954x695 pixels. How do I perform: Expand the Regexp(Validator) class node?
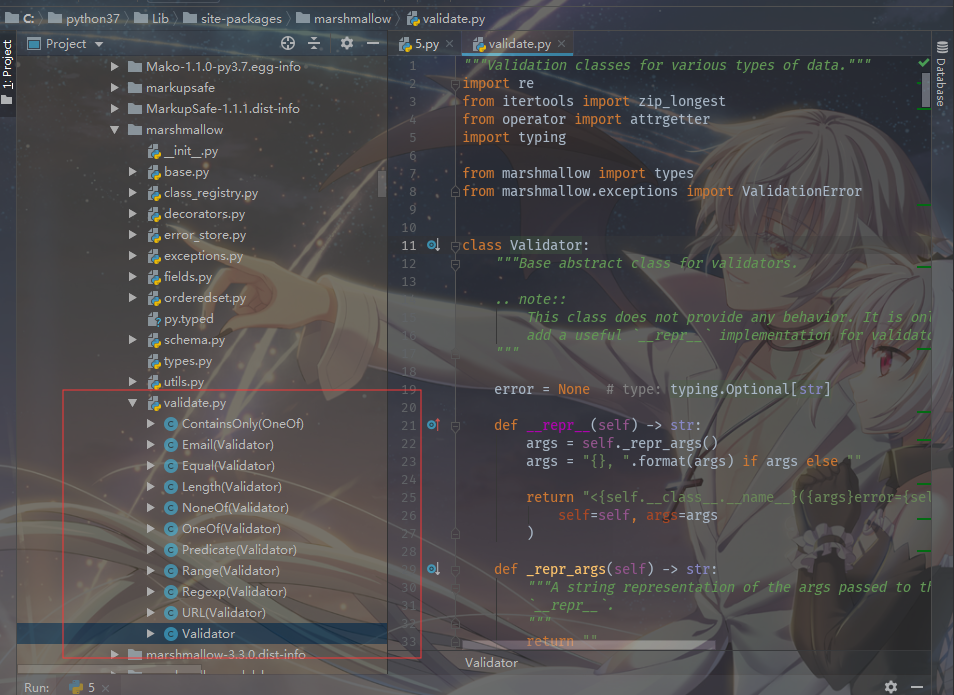coord(151,592)
